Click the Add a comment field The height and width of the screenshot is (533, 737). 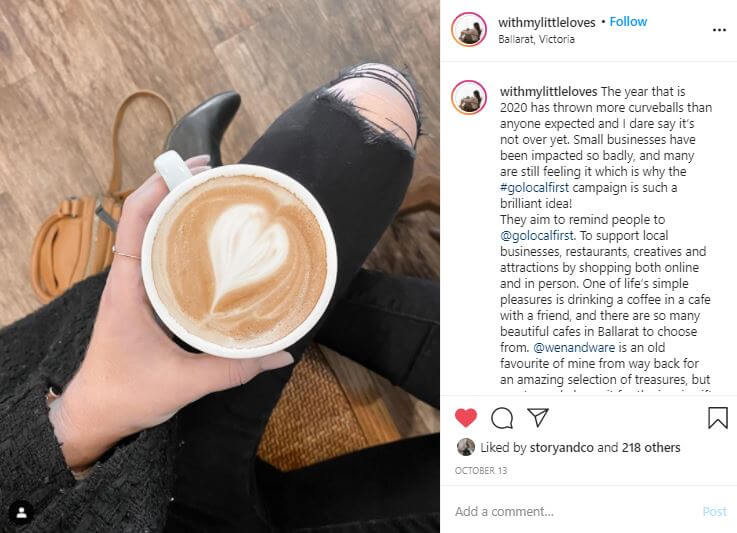[x=573, y=511]
